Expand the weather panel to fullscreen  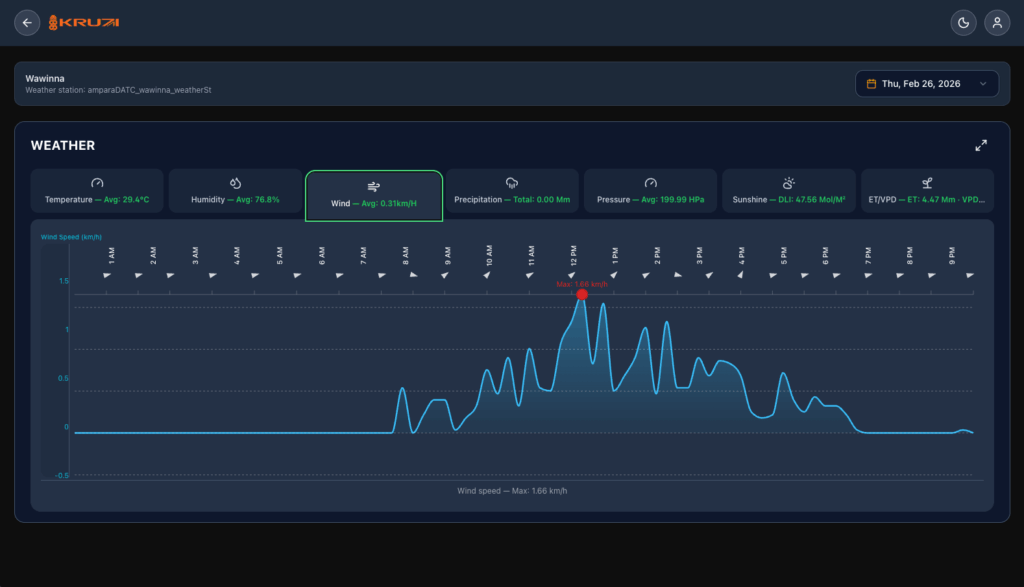[981, 145]
